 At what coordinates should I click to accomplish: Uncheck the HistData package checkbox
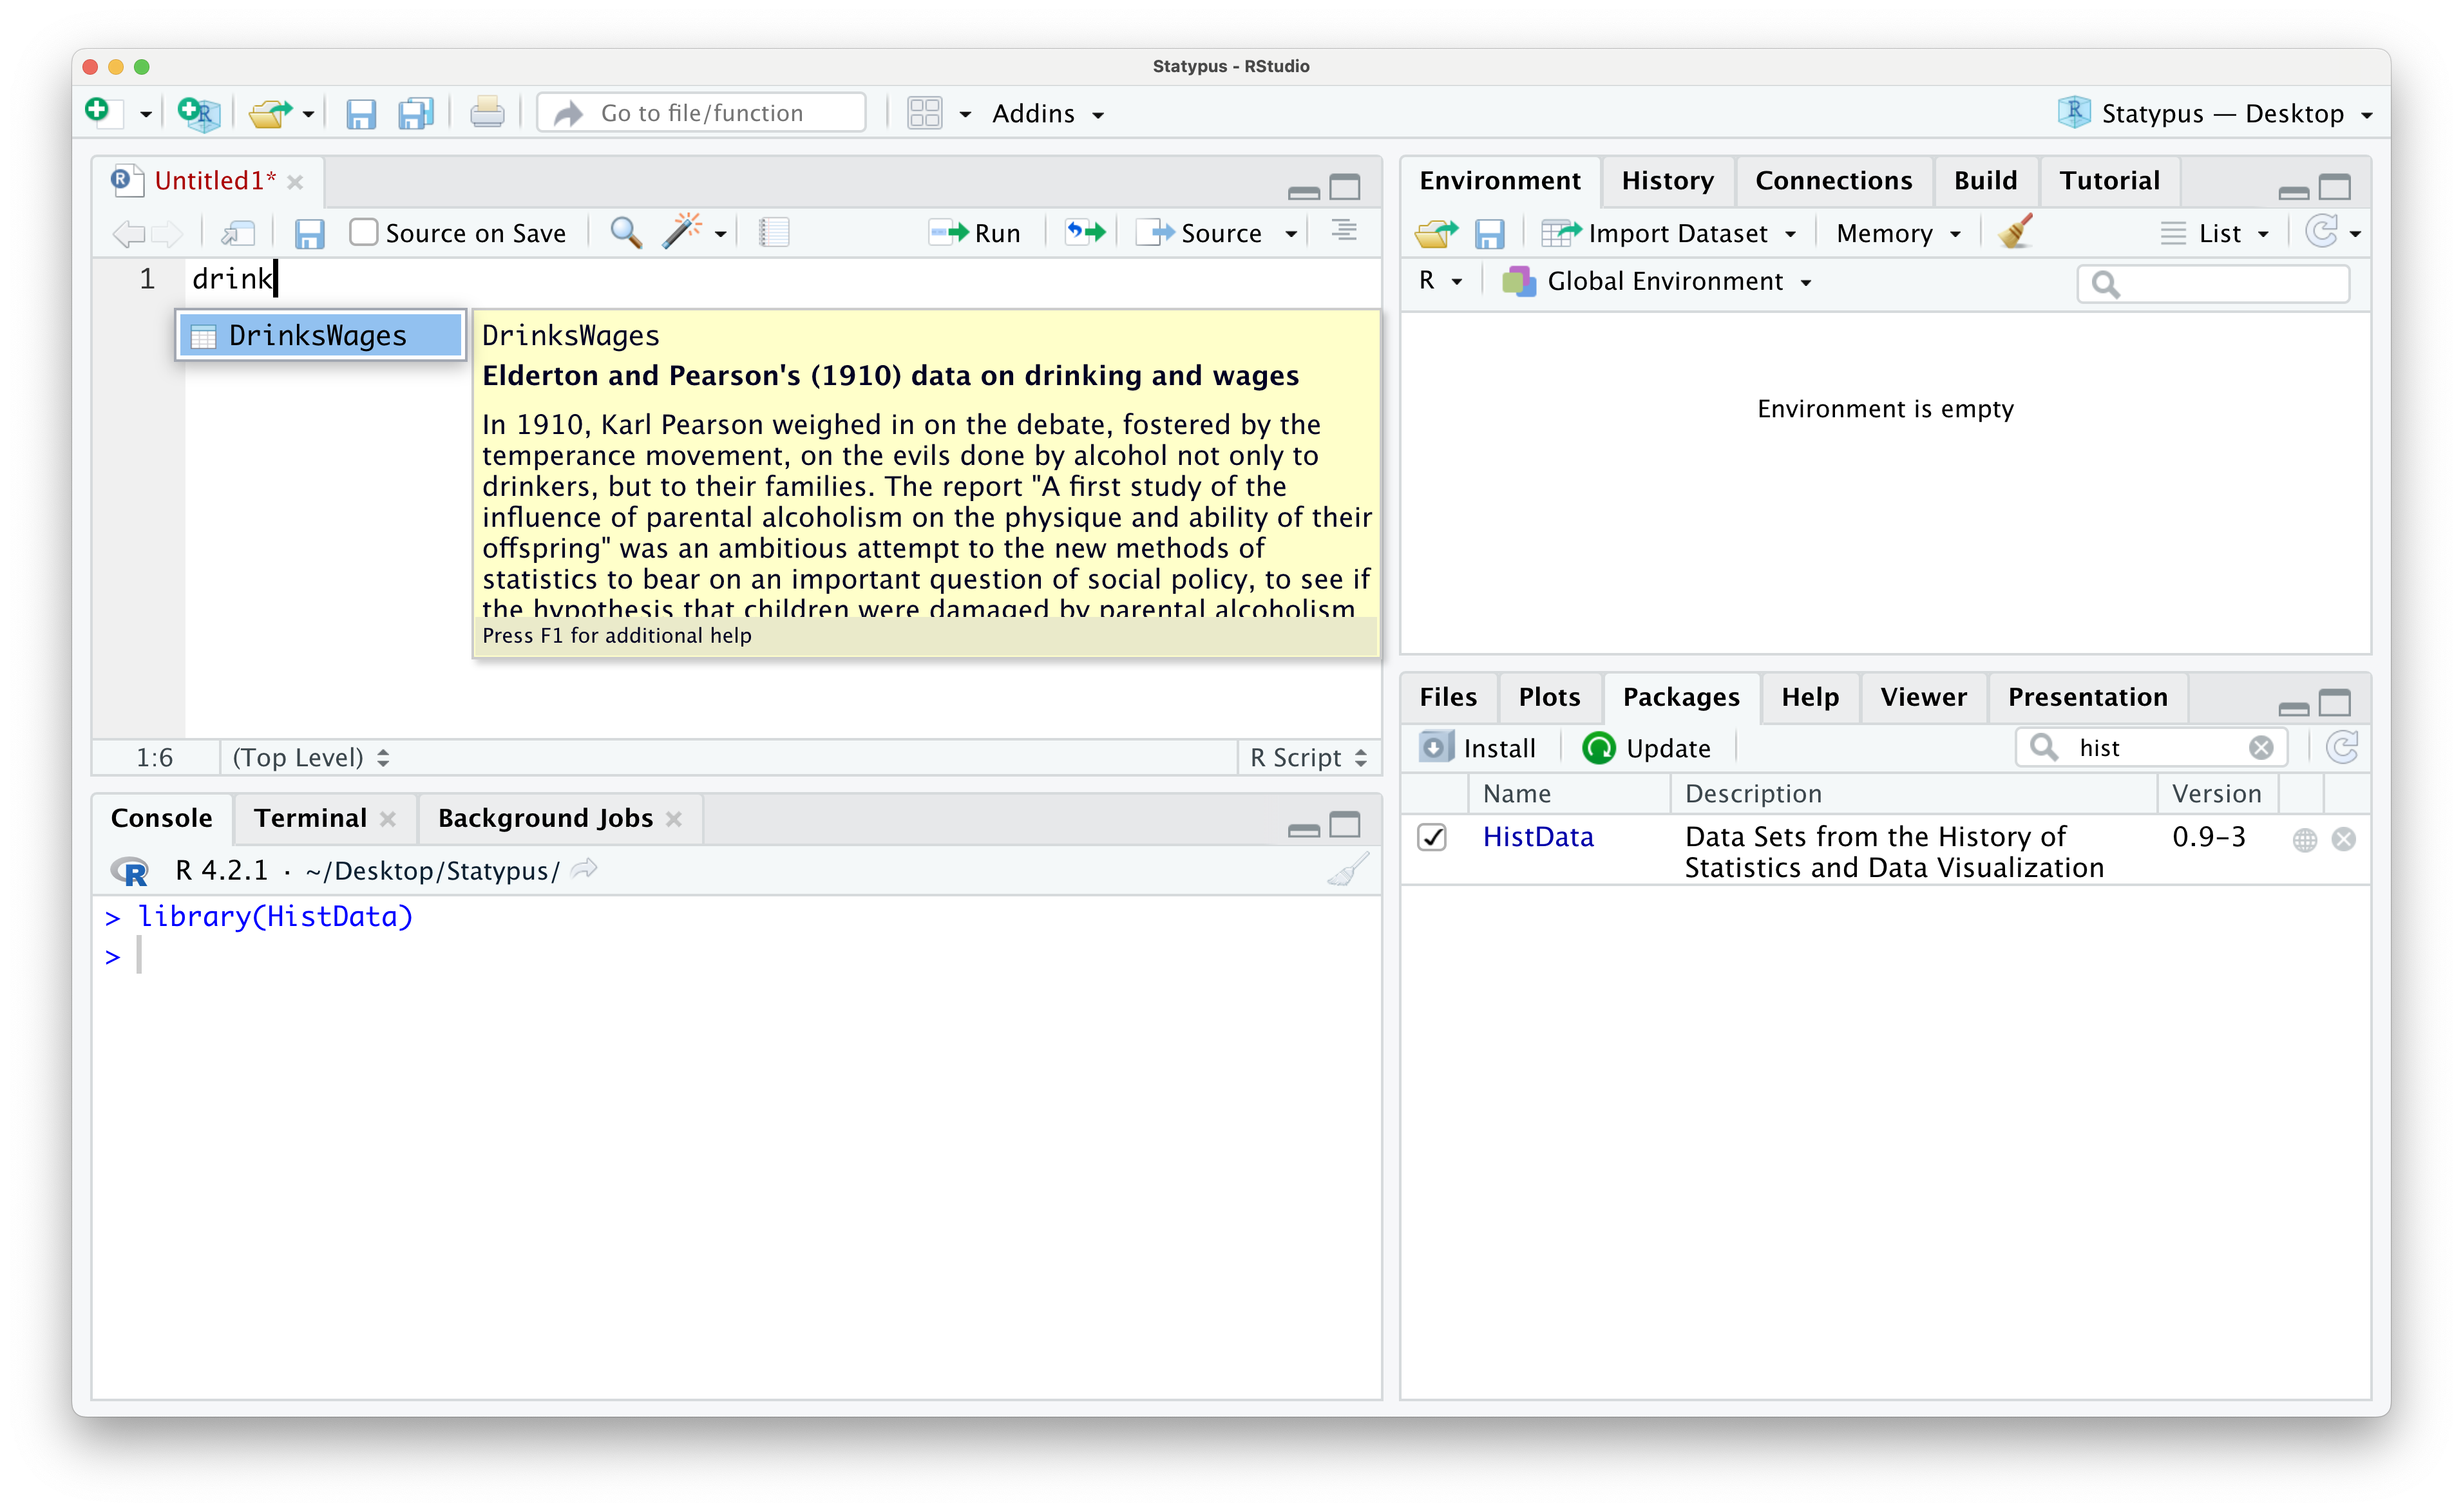(1432, 837)
